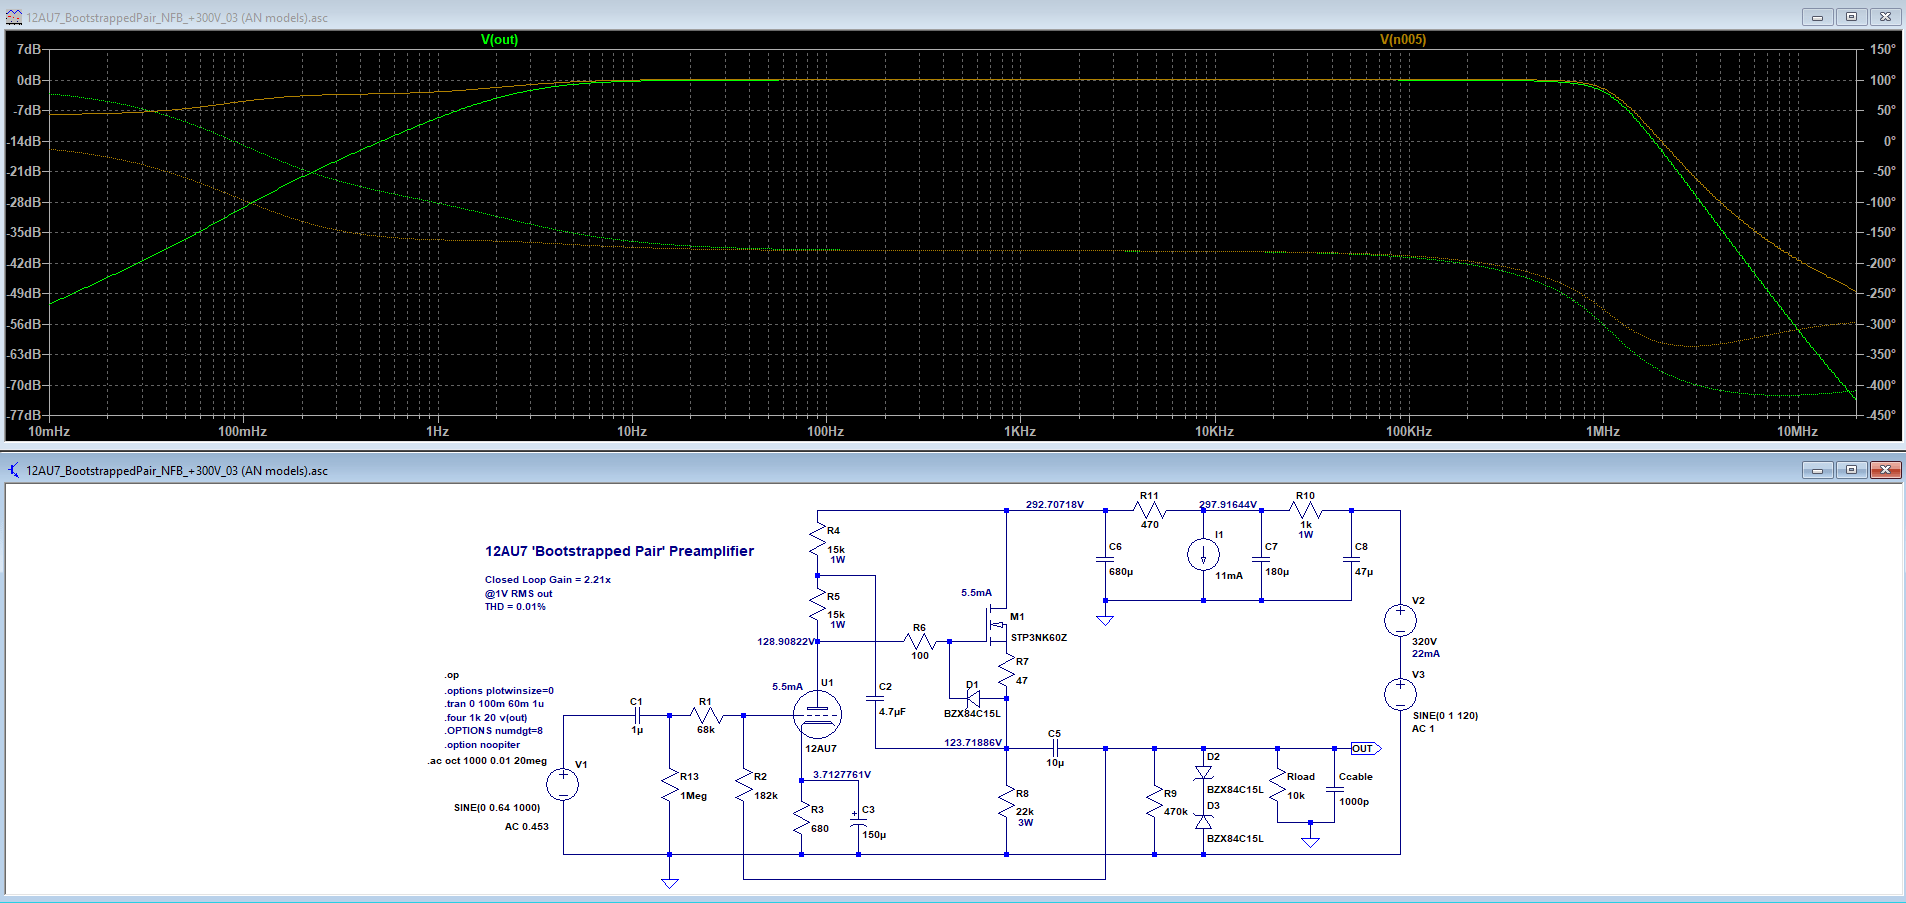Screen dimensions: 1906x903
Task: Click the 'Closed Loop Gain = 2.21x' comment
Action: [547, 580]
